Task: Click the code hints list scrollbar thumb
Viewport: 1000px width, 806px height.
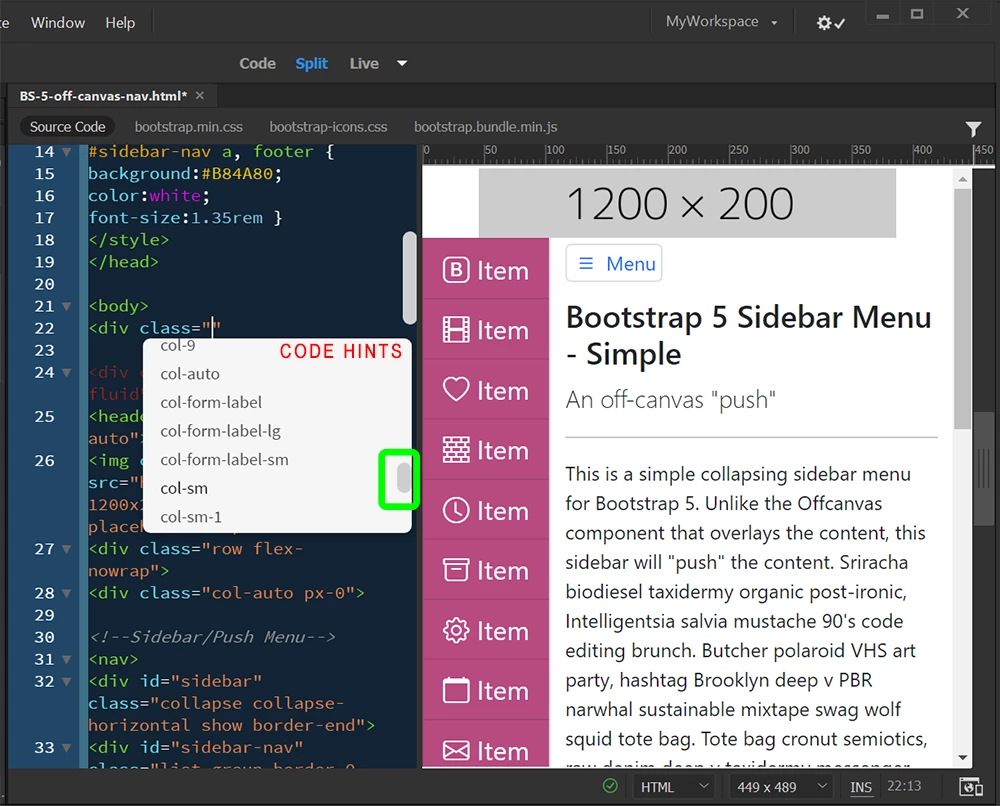Action: [403, 478]
